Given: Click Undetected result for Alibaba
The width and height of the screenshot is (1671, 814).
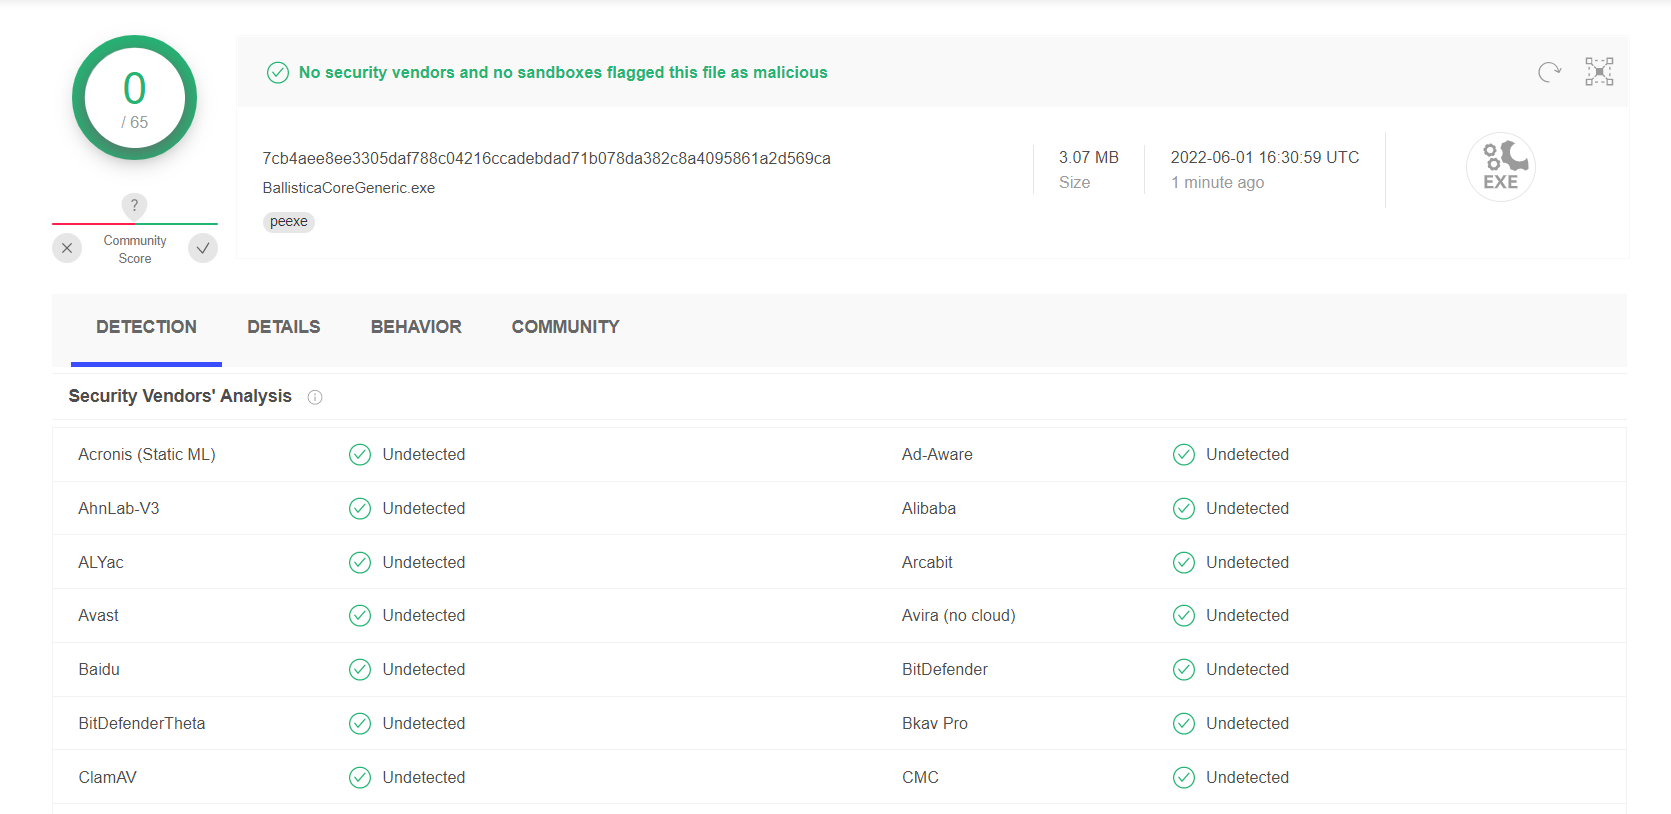Looking at the screenshot, I should coord(1247,509).
